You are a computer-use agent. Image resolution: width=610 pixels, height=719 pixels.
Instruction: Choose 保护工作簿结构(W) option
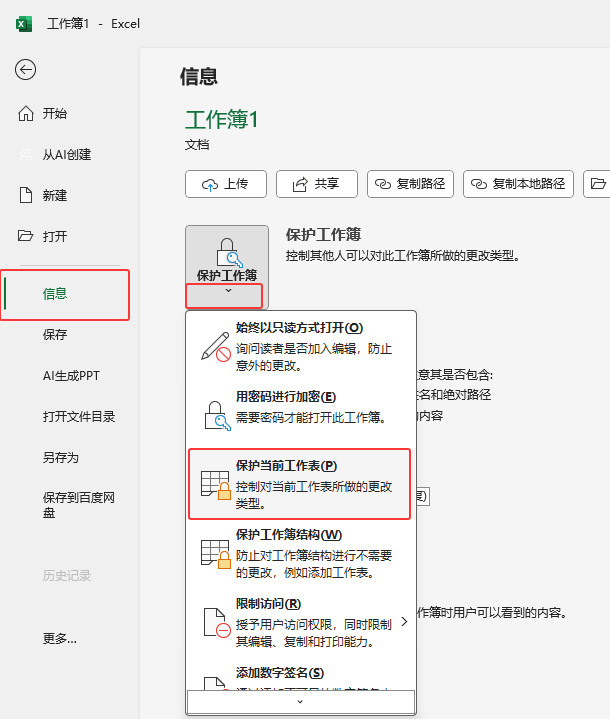[300, 553]
